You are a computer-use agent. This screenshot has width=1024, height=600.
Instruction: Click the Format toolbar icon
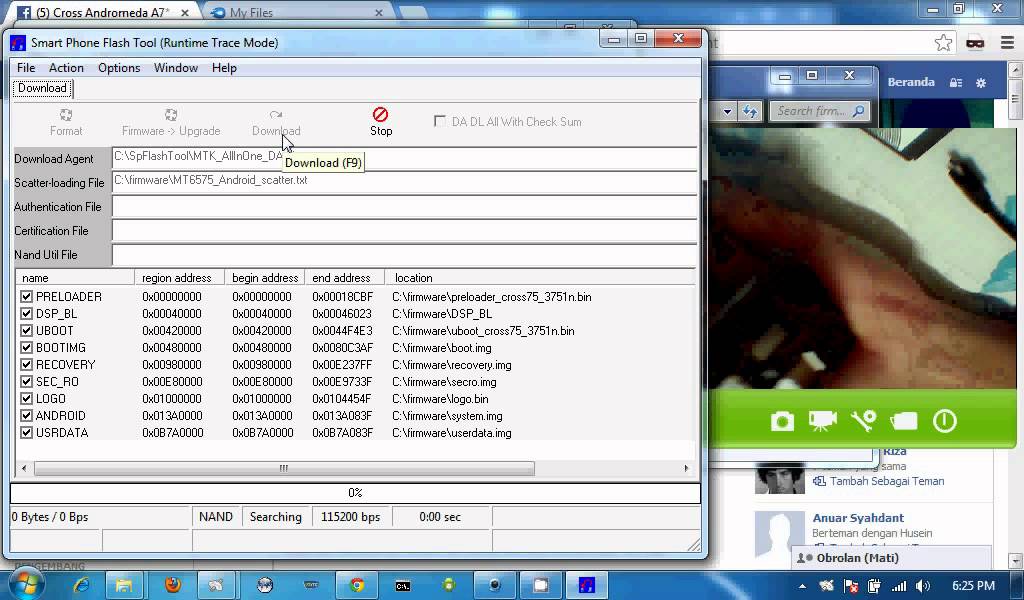pyautogui.click(x=66, y=116)
